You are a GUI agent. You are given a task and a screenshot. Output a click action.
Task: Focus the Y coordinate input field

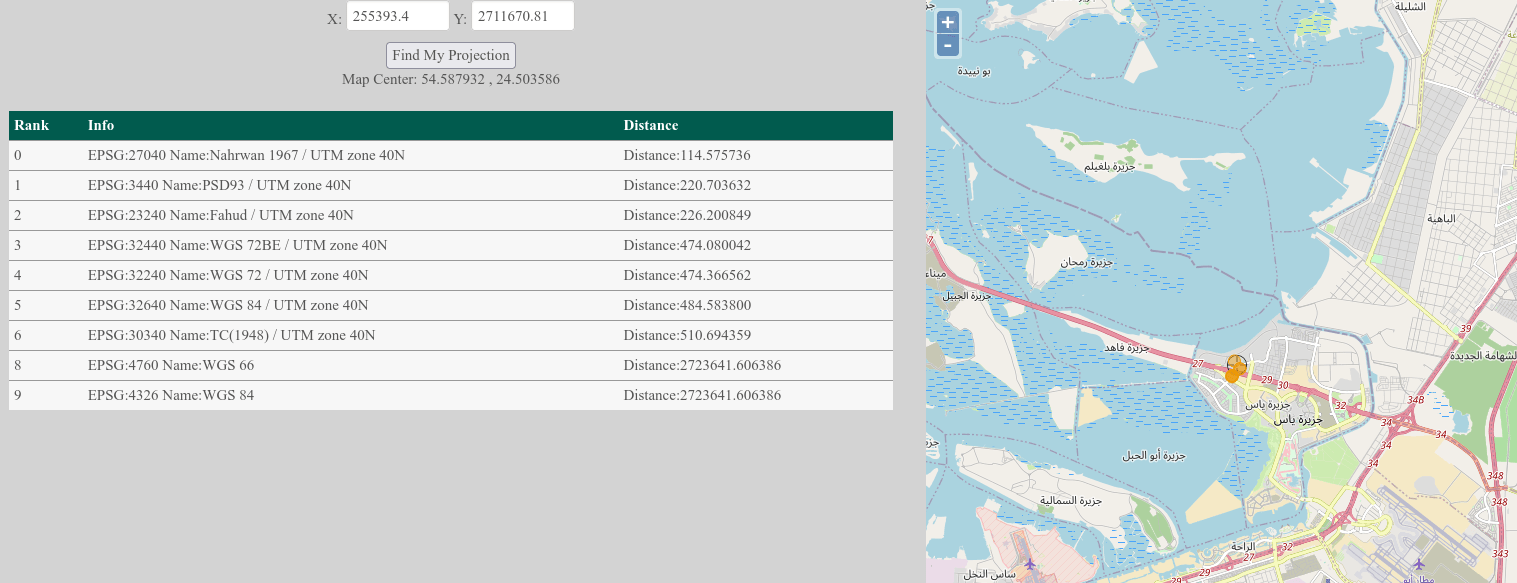coord(523,16)
